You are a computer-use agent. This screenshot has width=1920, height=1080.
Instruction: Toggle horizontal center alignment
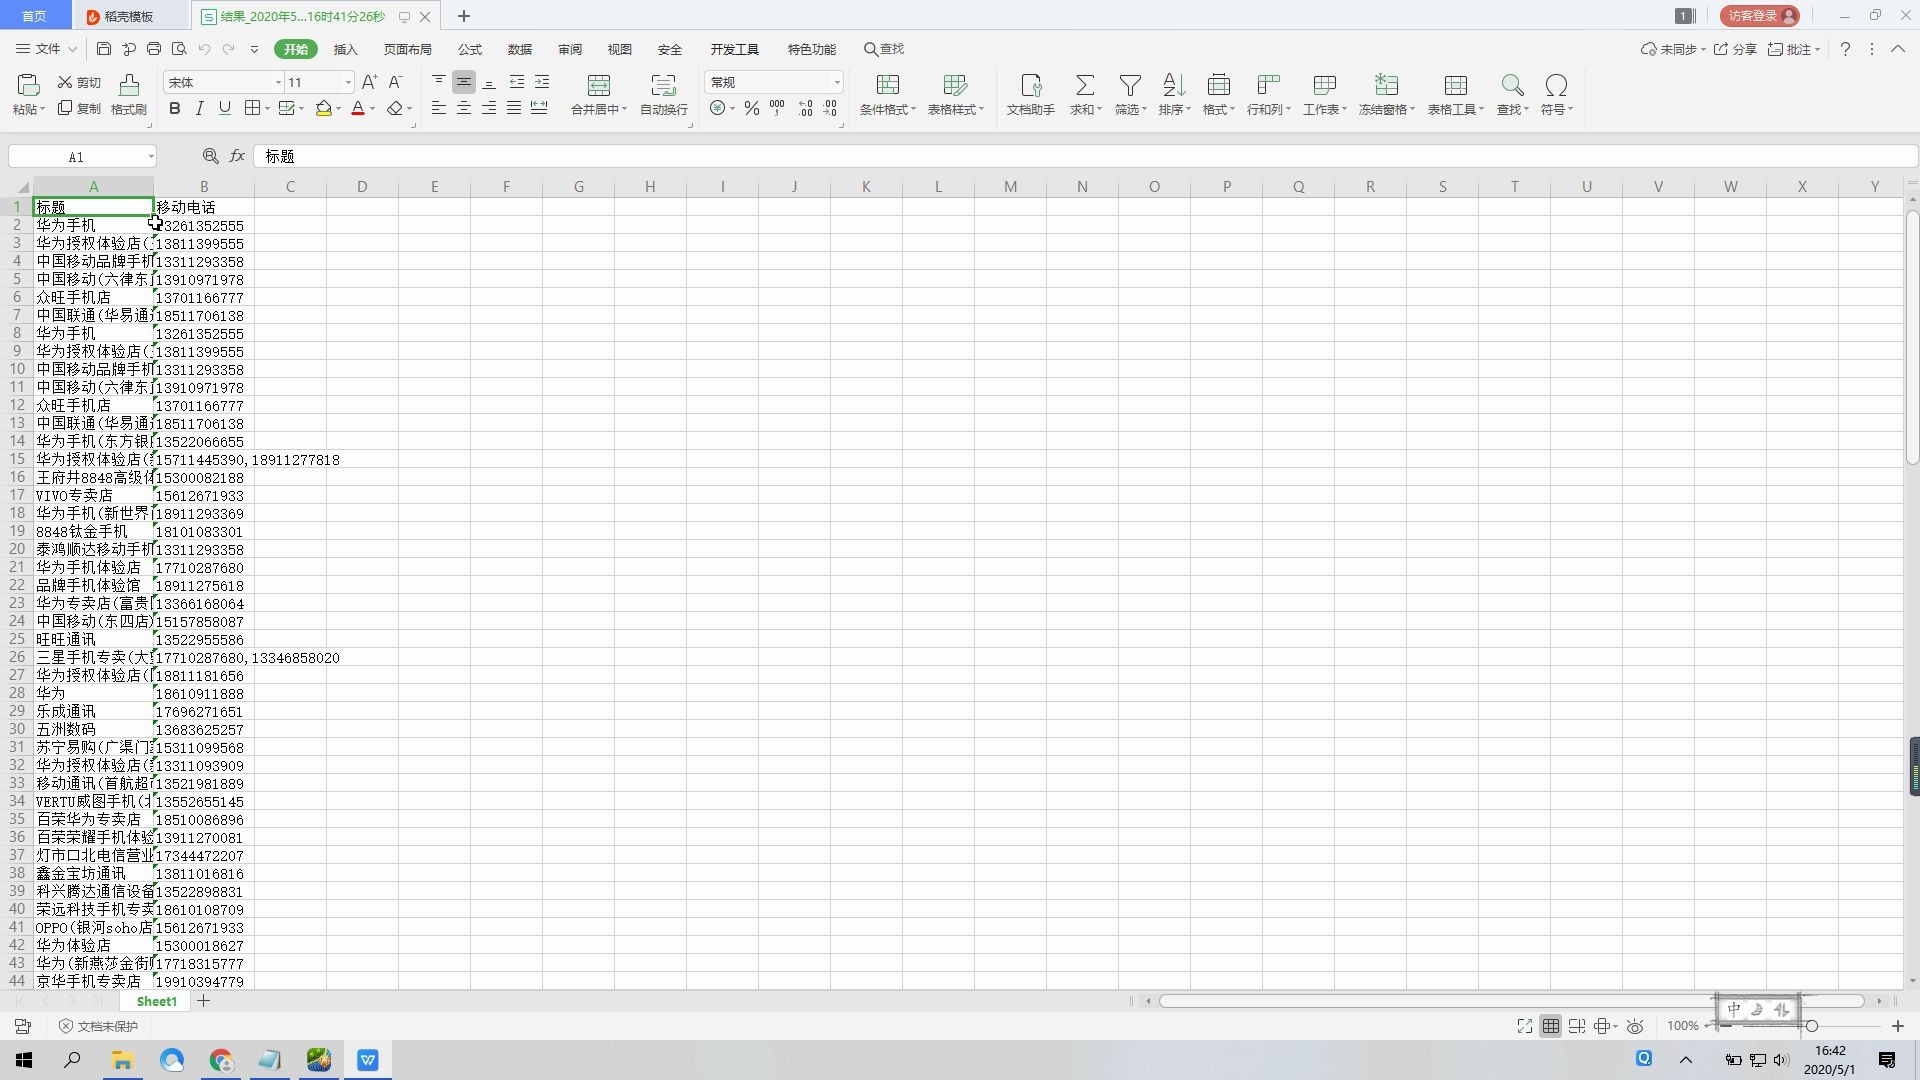pyautogui.click(x=464, y=109)
